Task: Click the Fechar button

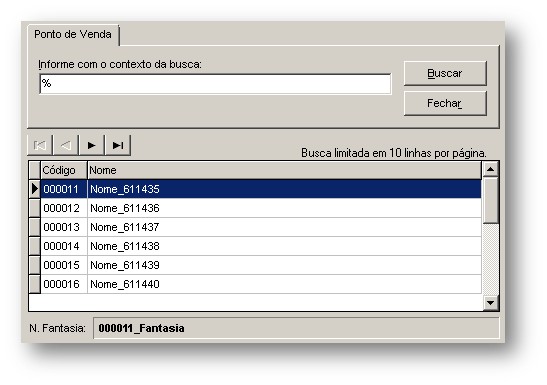Action: (x=445, y=104)
